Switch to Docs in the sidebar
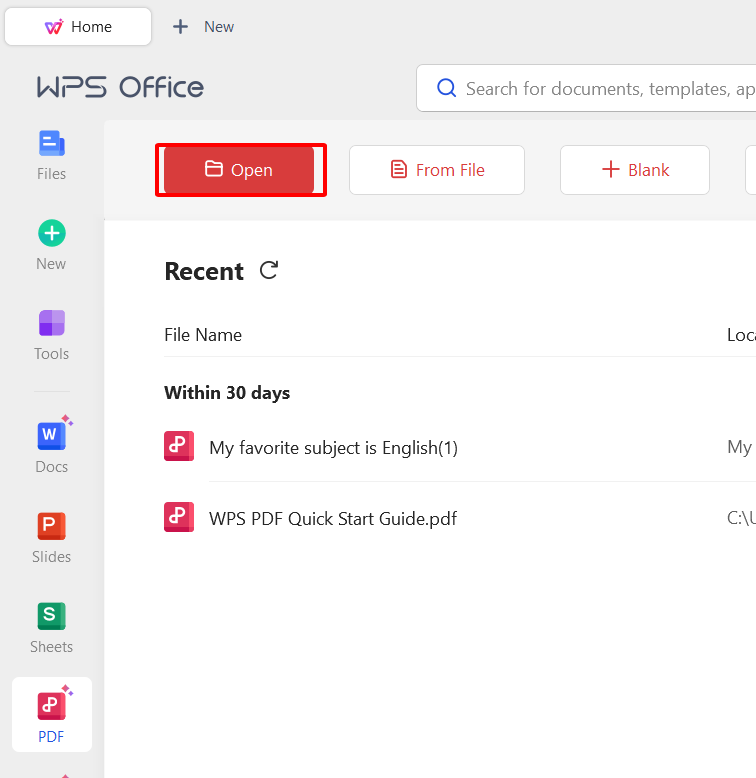 point(51,437)
